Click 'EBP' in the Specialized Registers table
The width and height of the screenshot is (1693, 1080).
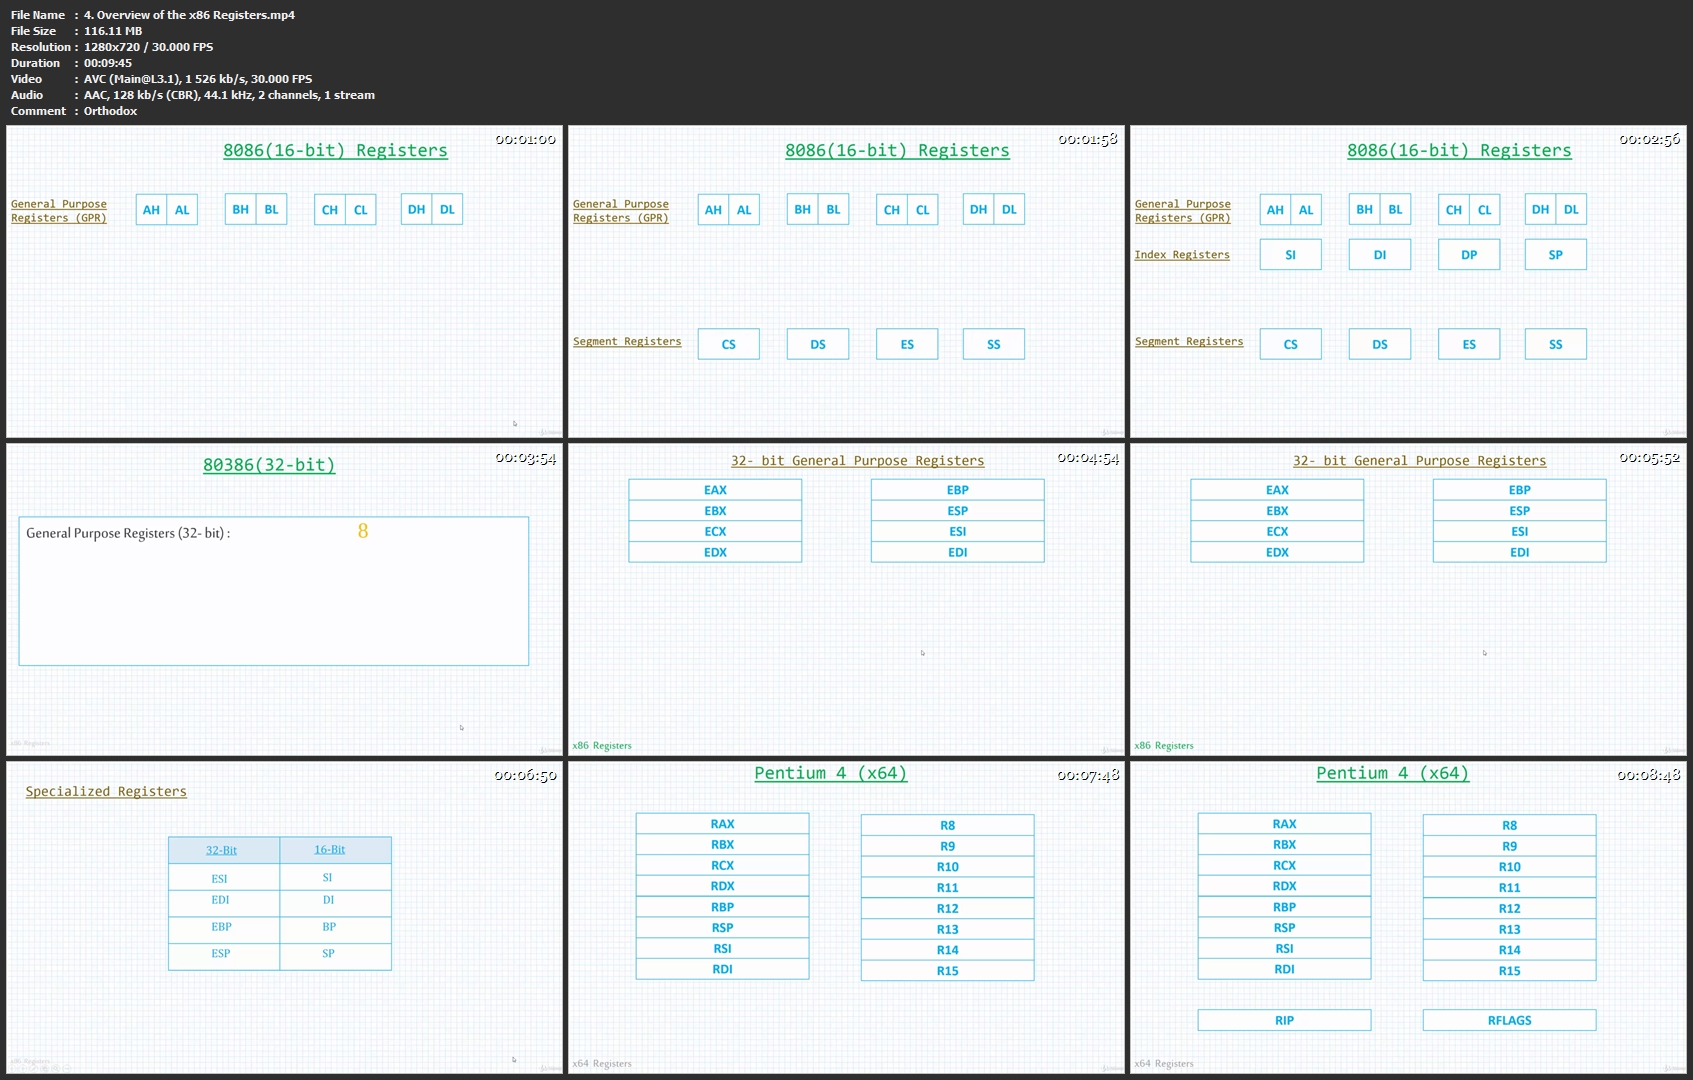(x=221, y=927)
